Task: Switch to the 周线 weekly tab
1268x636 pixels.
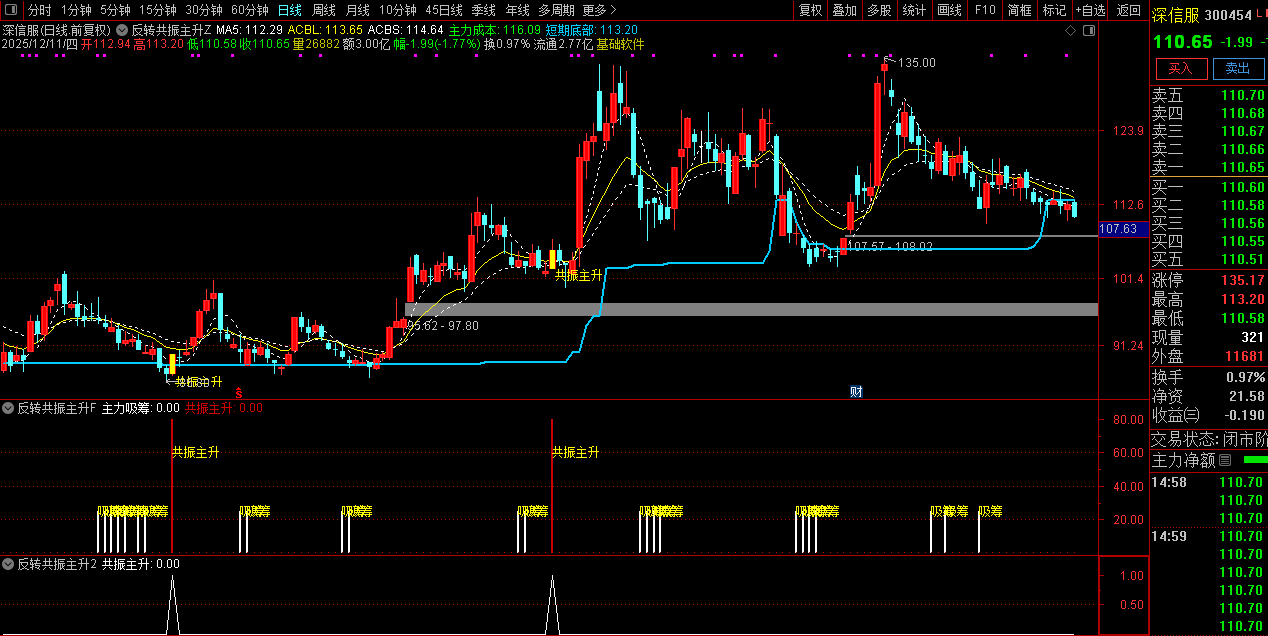Action: pyautogui.click(x=323, y=10)
